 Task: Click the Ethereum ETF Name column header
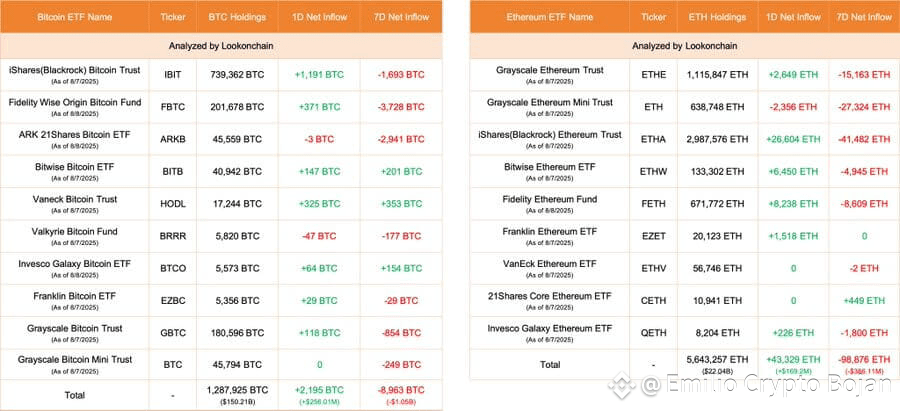tap(549, 17)
